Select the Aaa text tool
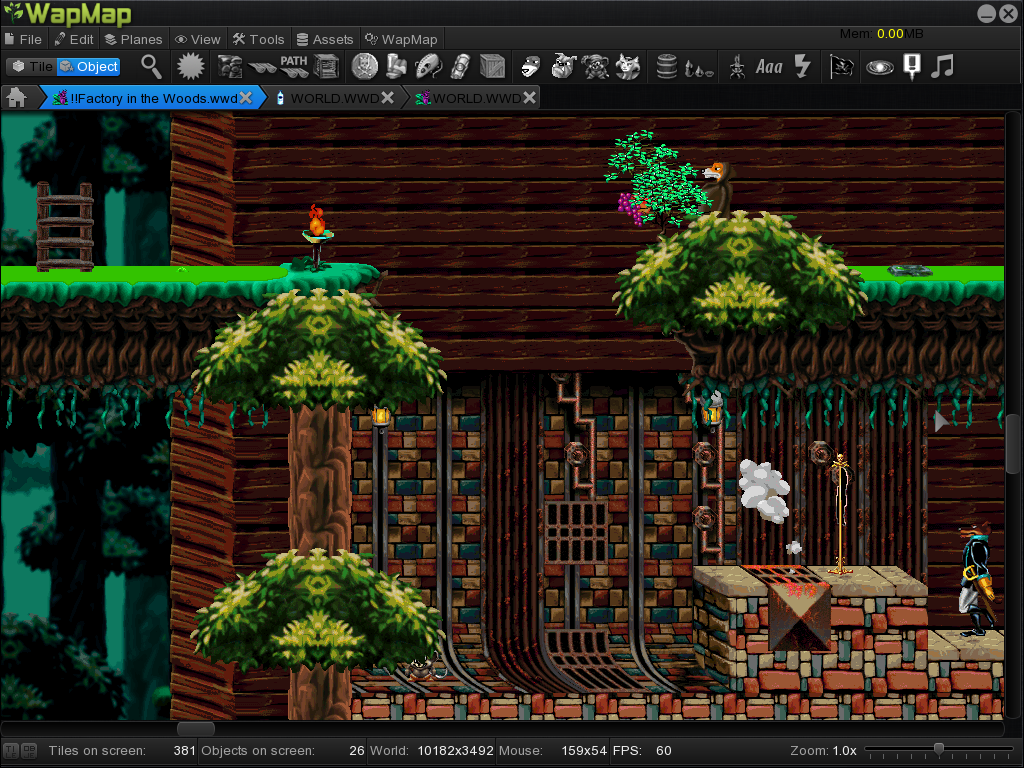 click(x=769, y=67)
